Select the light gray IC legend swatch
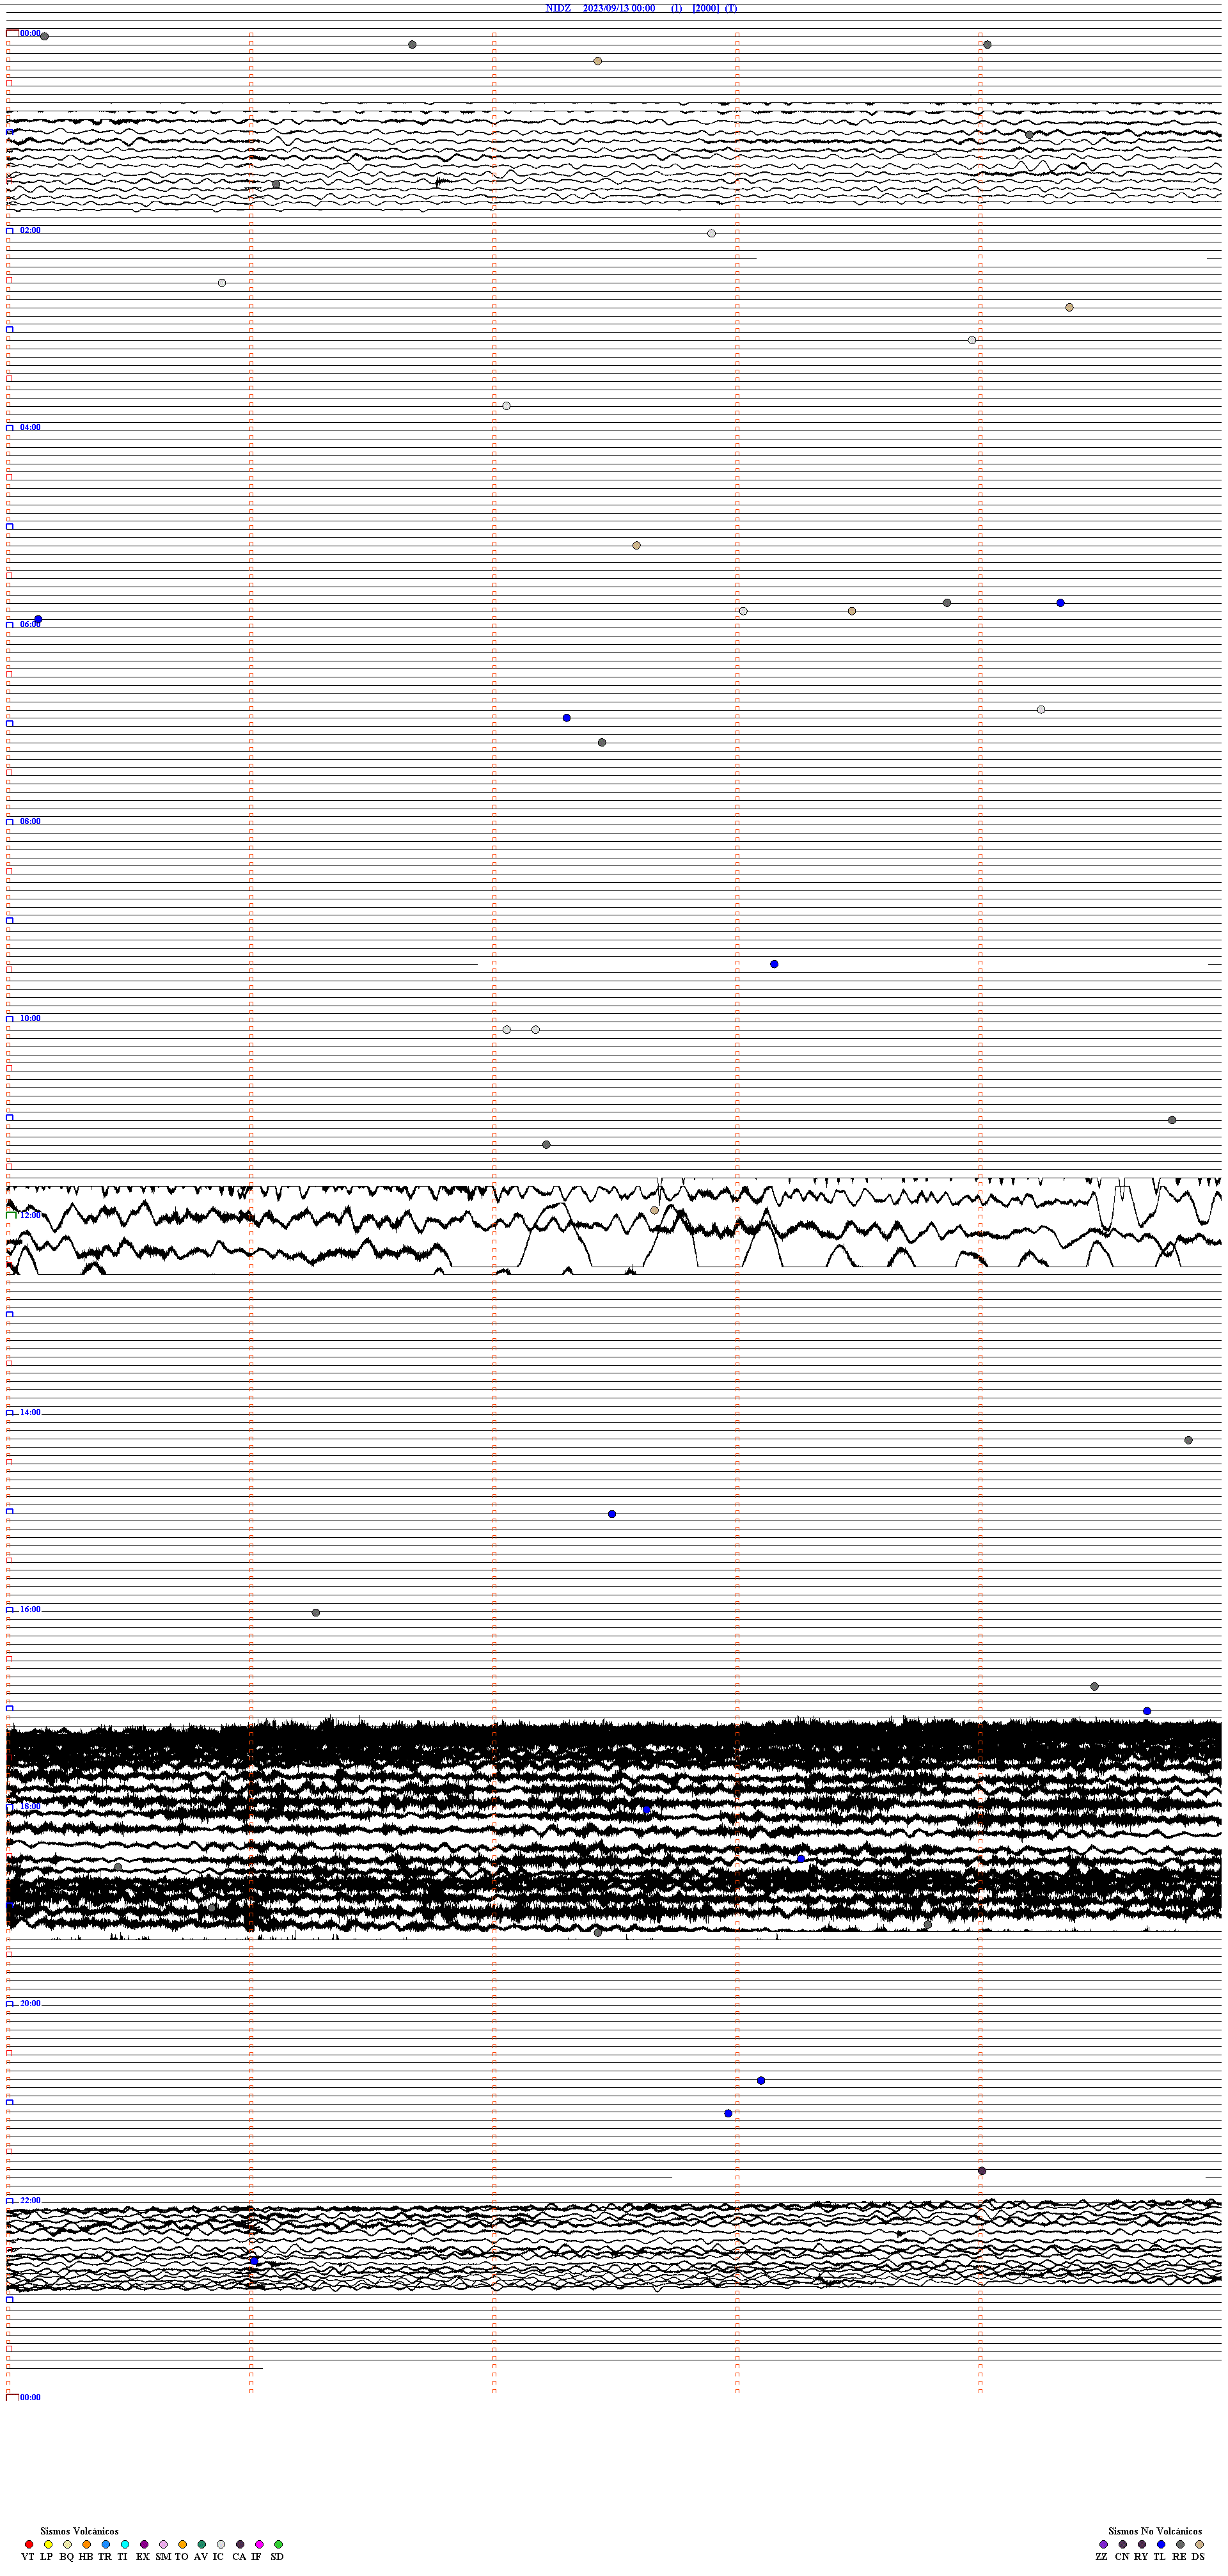Viewport: 1228px width, 2576px height. pyautogui.click(x=221, y=2544)
